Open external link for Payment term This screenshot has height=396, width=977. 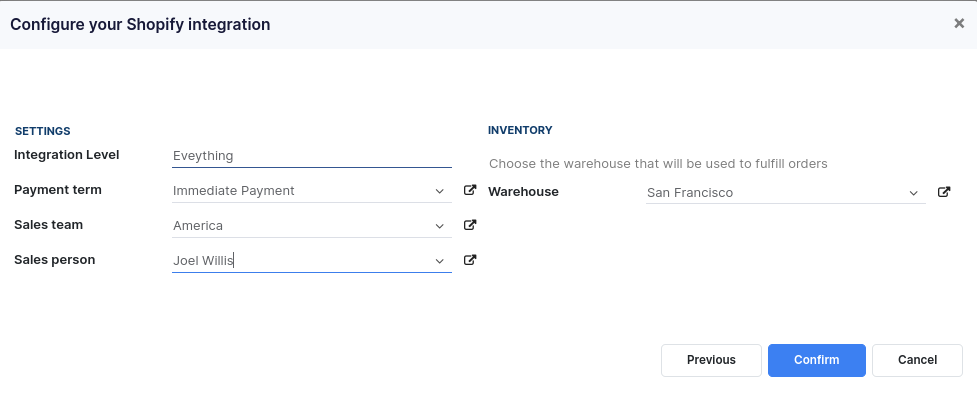[470, 190]
